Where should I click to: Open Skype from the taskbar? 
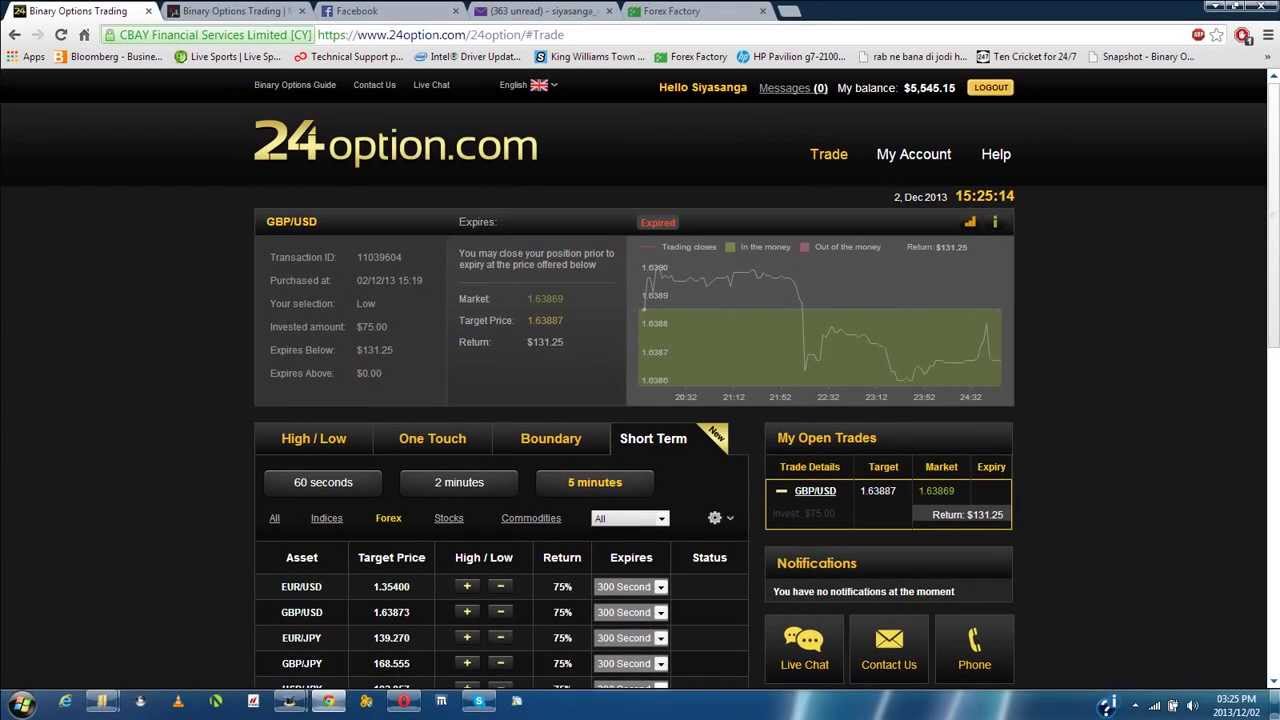tap(479, 702)
